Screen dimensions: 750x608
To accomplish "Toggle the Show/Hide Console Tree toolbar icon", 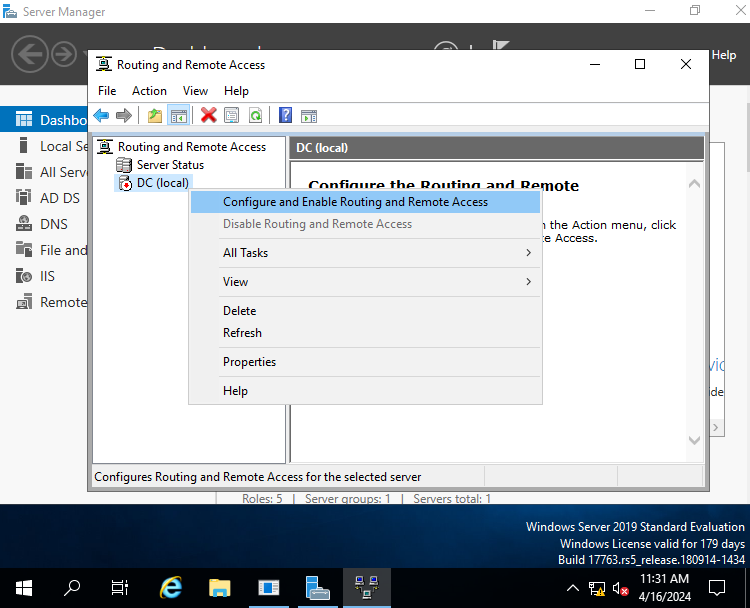I will (x=178, y=115).
